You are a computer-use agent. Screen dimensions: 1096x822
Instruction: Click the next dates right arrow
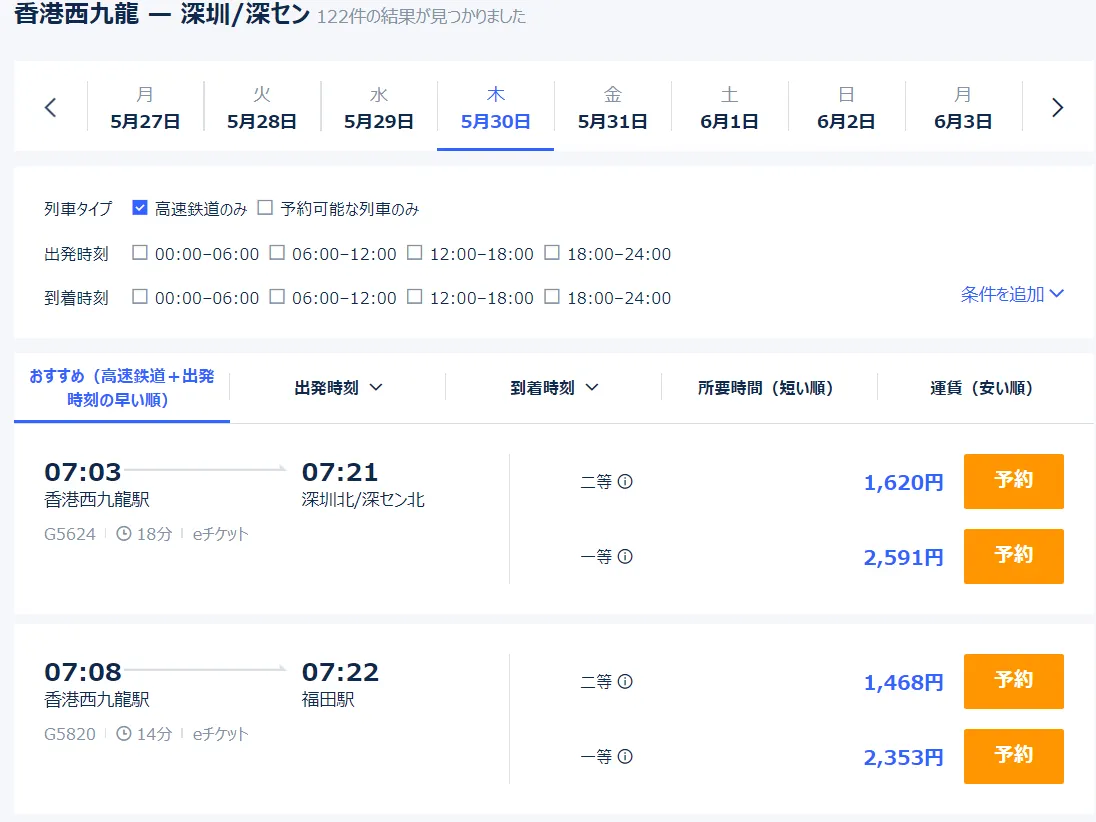[1058, 108]
